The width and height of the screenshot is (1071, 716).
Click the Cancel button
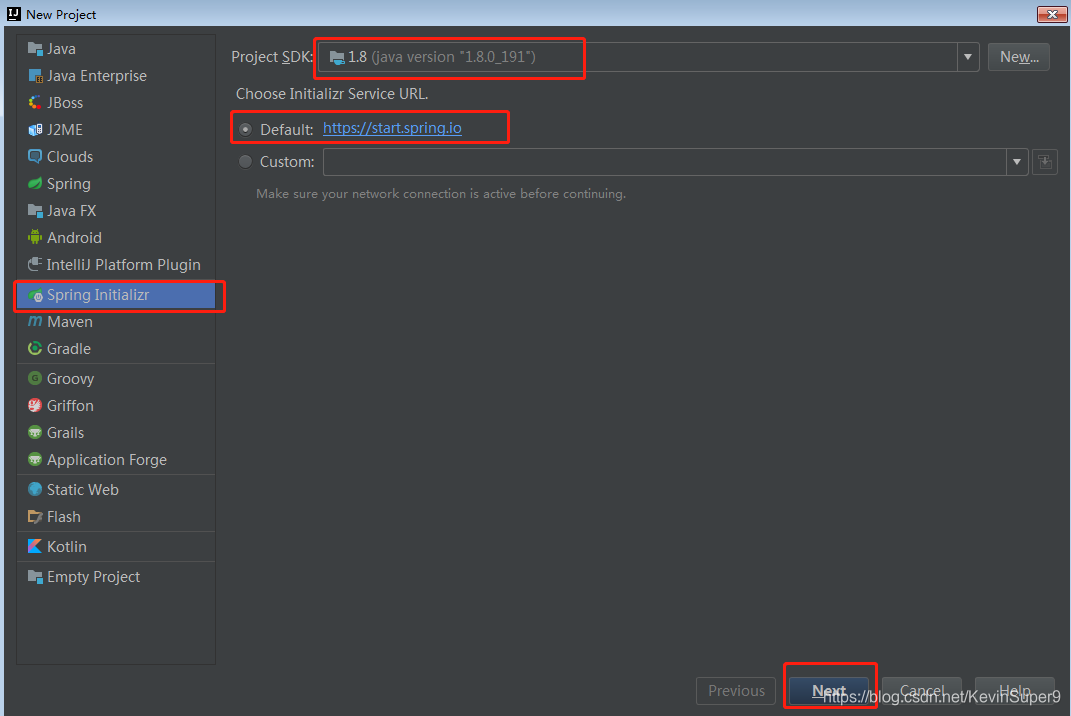click(x=921, y=691)
